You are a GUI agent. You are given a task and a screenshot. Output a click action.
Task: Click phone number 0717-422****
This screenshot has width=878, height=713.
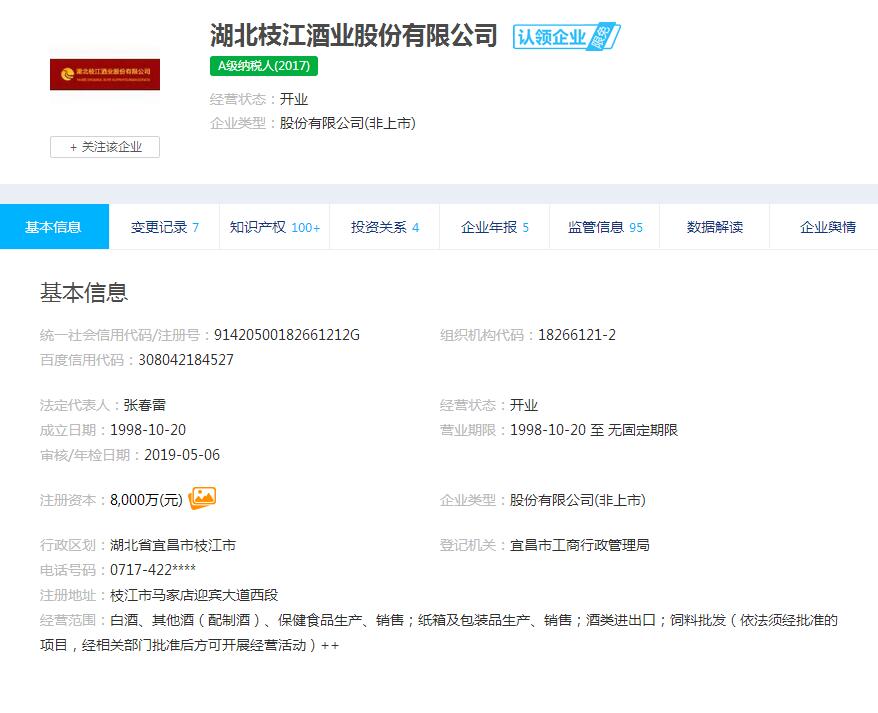[x=153, y=570]
